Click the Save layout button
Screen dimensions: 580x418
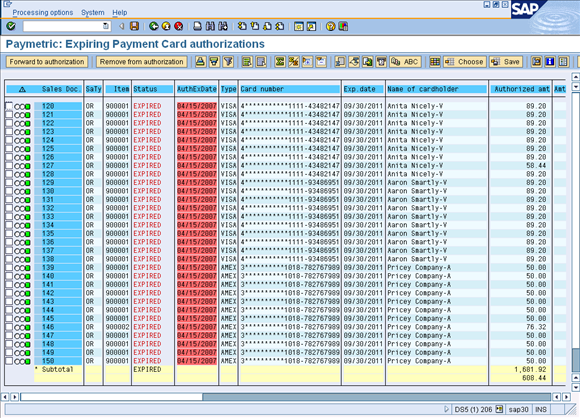pos(506,62)
